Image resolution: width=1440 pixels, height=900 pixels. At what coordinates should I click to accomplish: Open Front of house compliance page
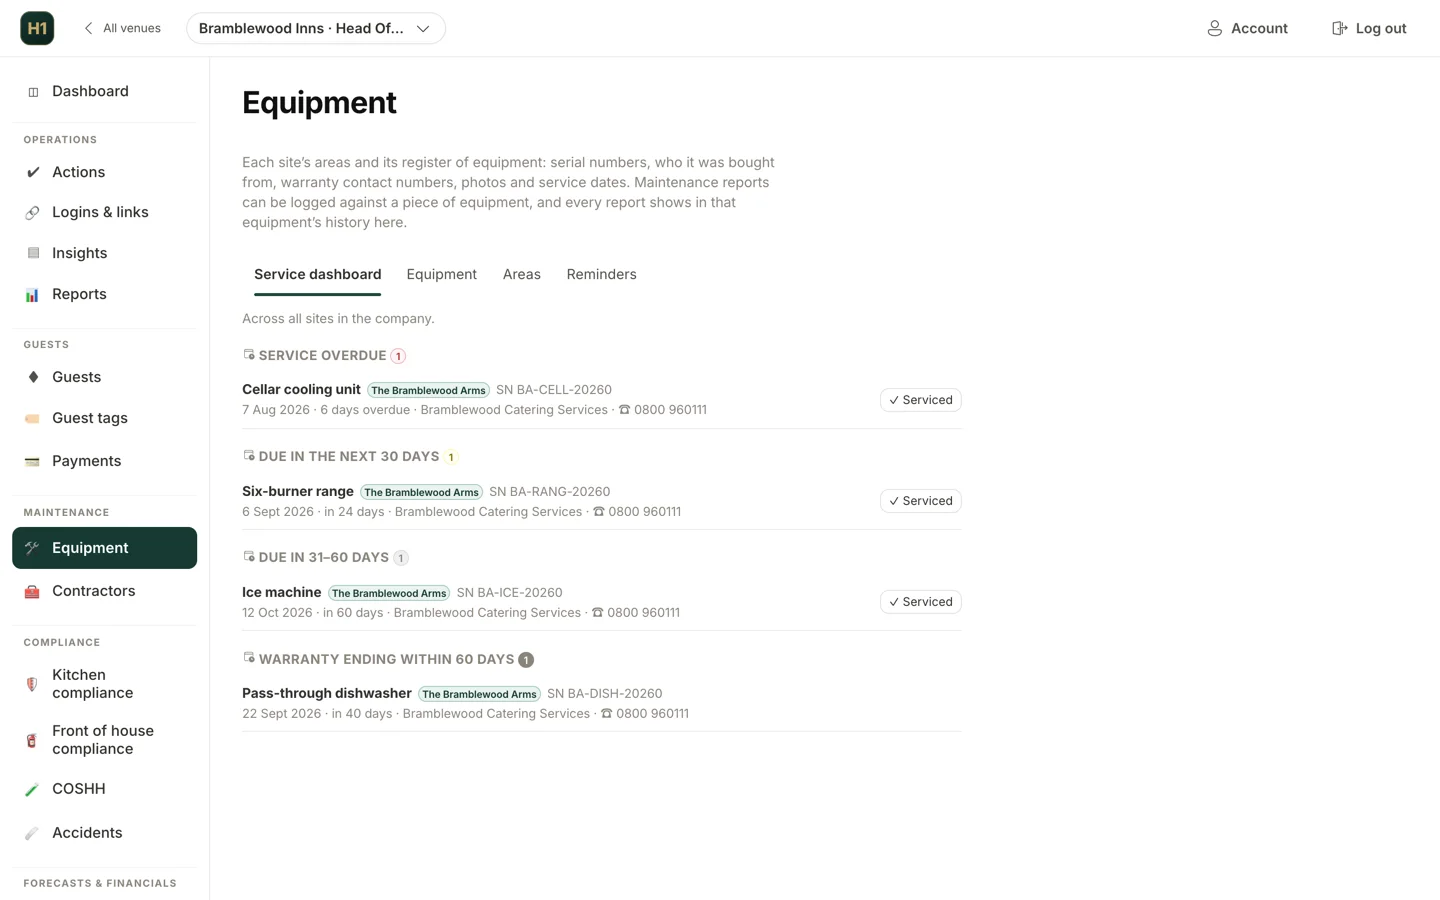pos(104,740)
